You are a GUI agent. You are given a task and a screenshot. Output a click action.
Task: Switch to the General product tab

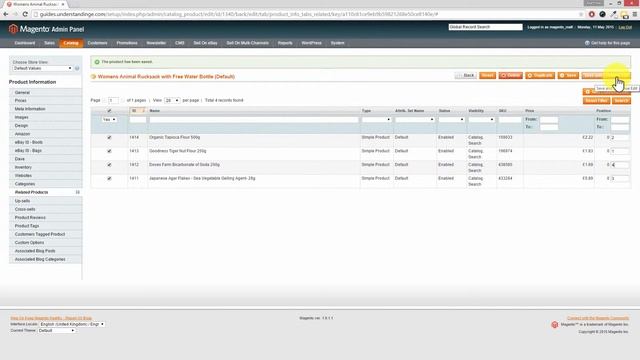pos(45,93)
